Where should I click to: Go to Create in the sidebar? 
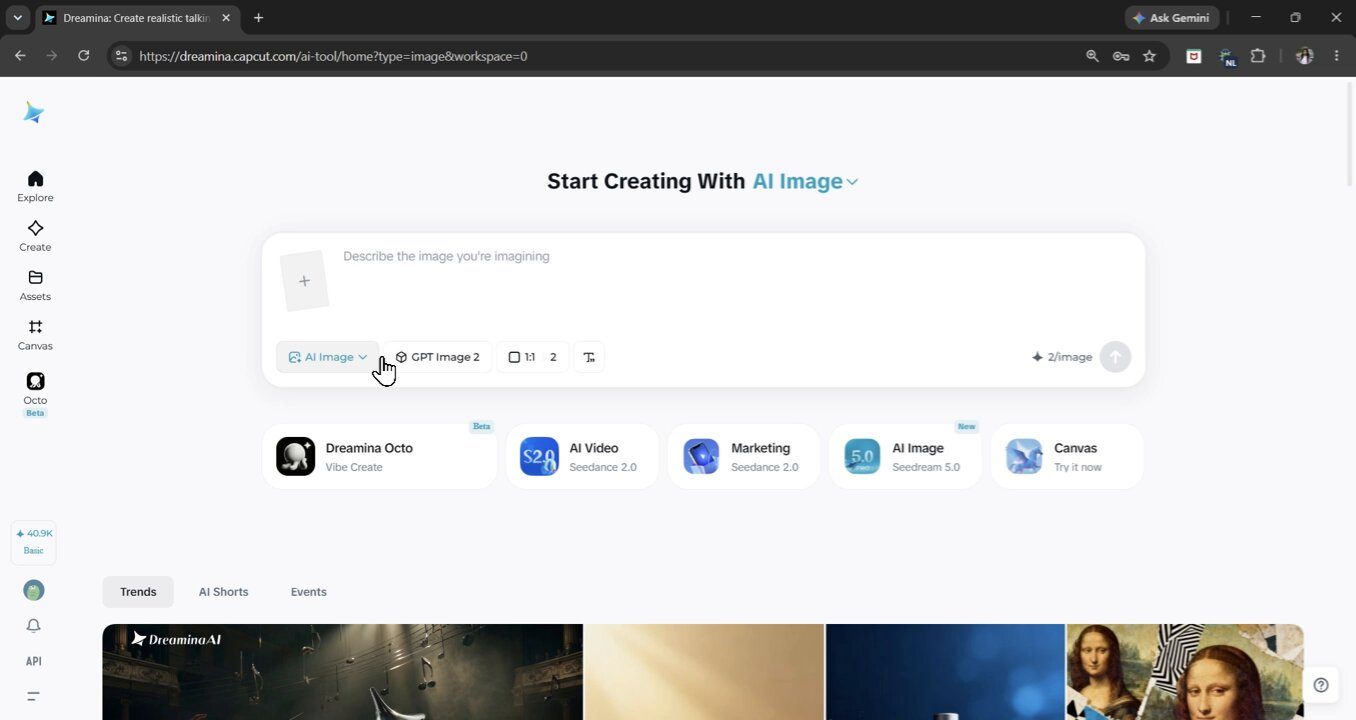[x=35, y=236]
